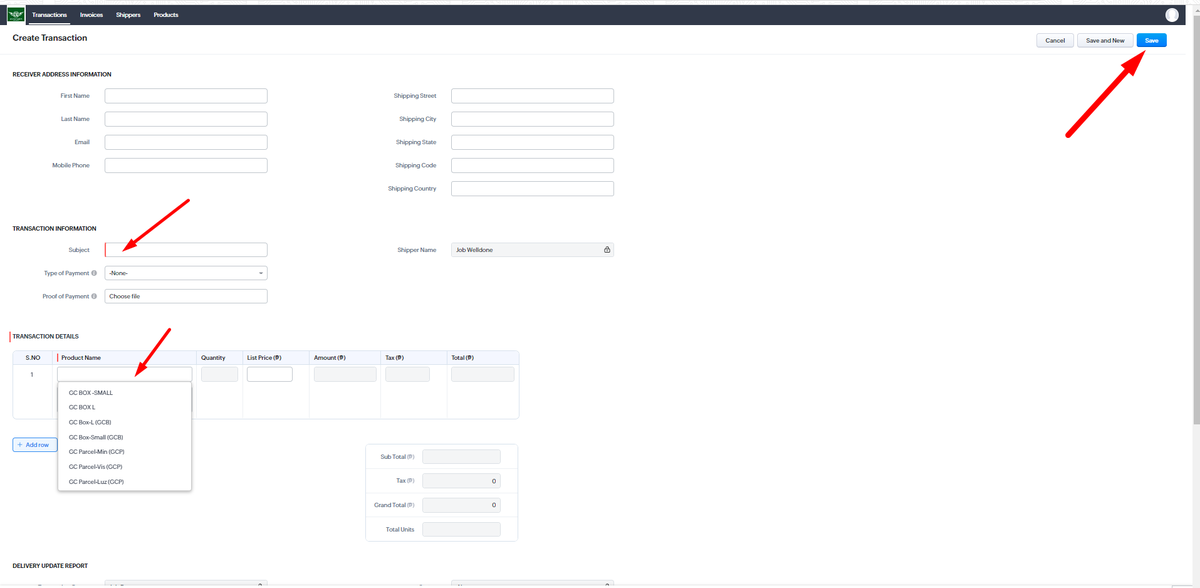Click the TRANSACTION INFORMATION heading
1200x588 pixels.
tap(54, 229)
